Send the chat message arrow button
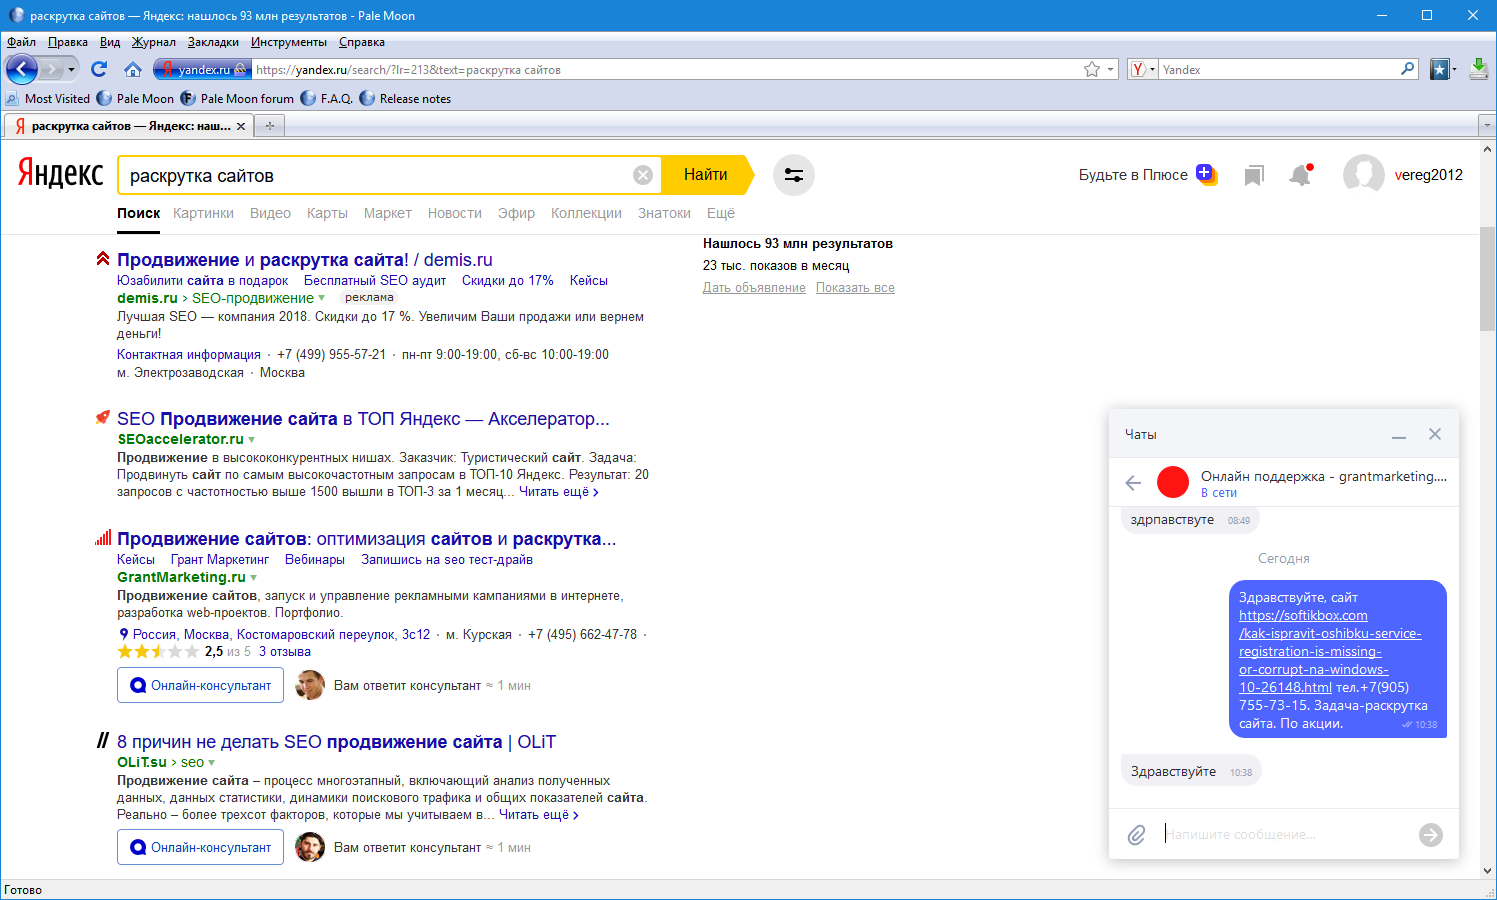The image size is (1497, 900). tap(1431, 835)
